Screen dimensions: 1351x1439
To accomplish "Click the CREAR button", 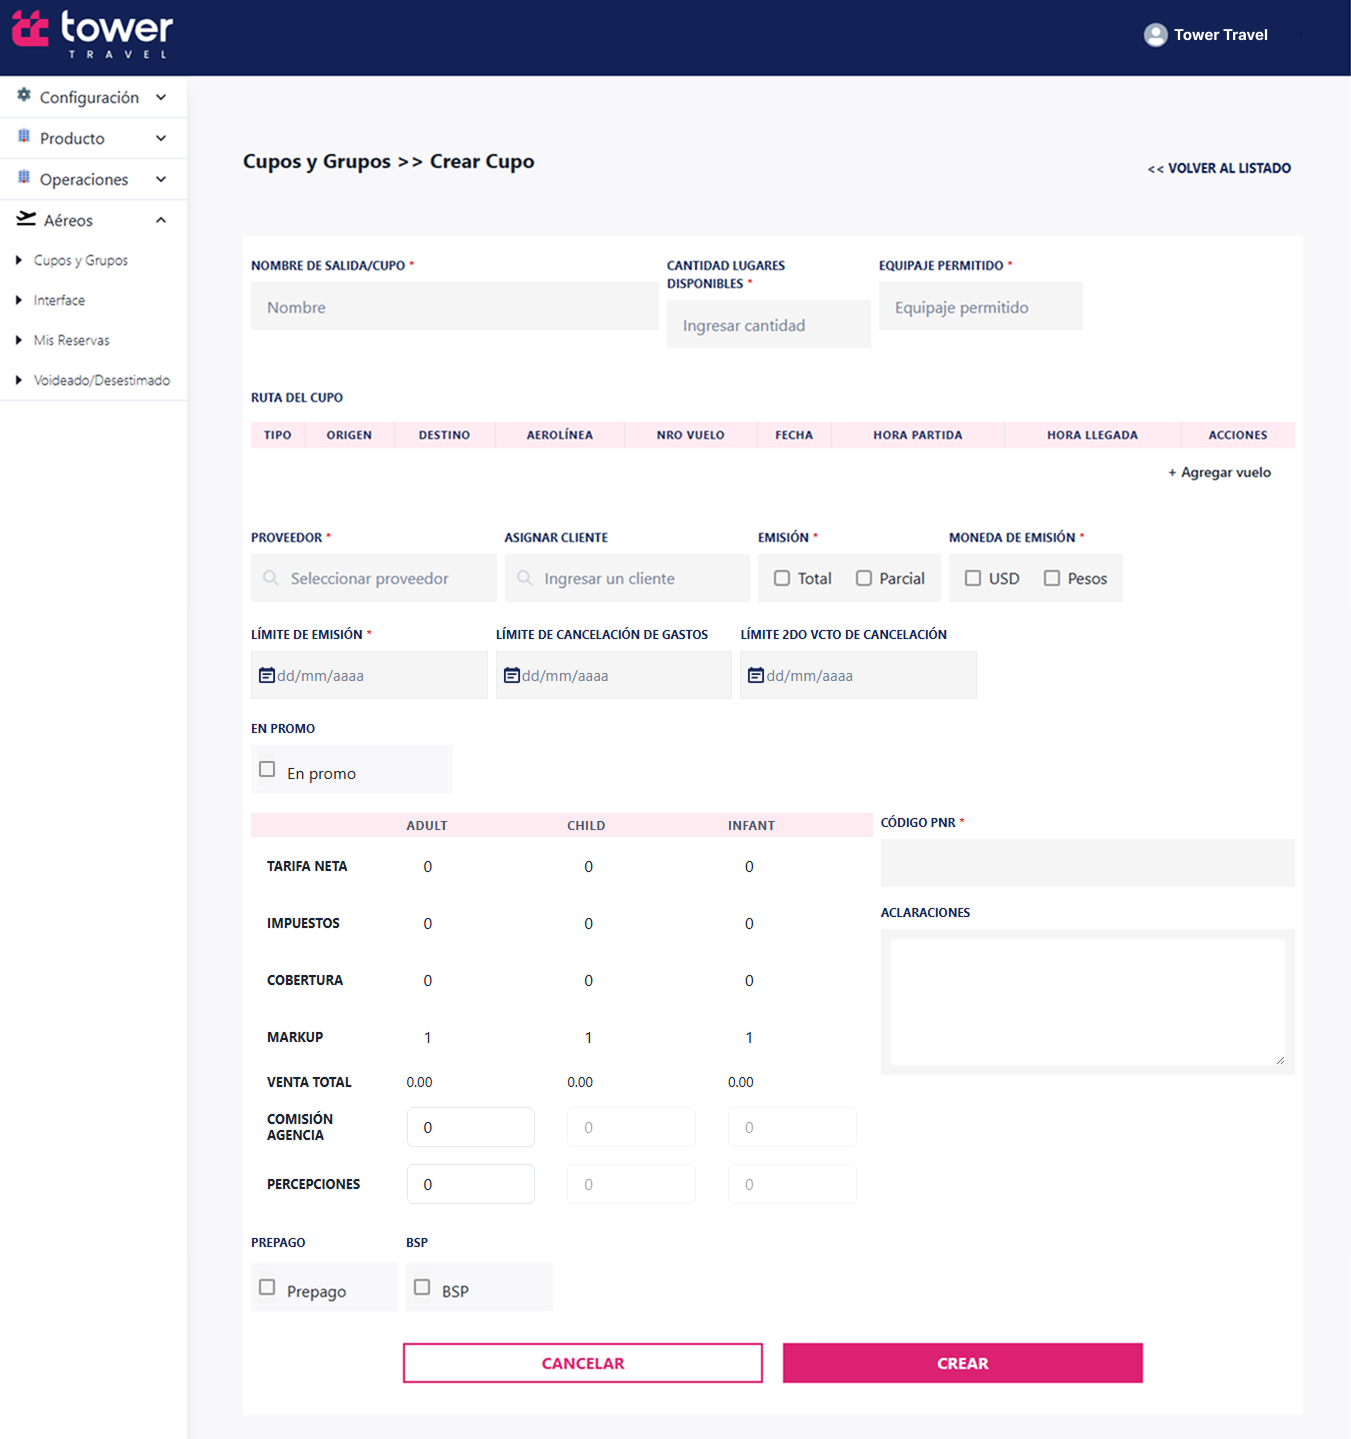I will point(963,1363).
